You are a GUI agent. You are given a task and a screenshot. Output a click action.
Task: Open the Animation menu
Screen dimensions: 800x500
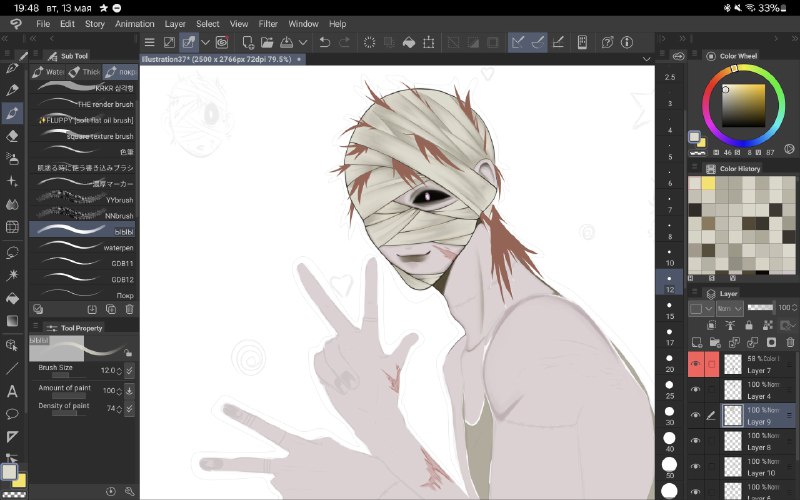pos(135,24)
